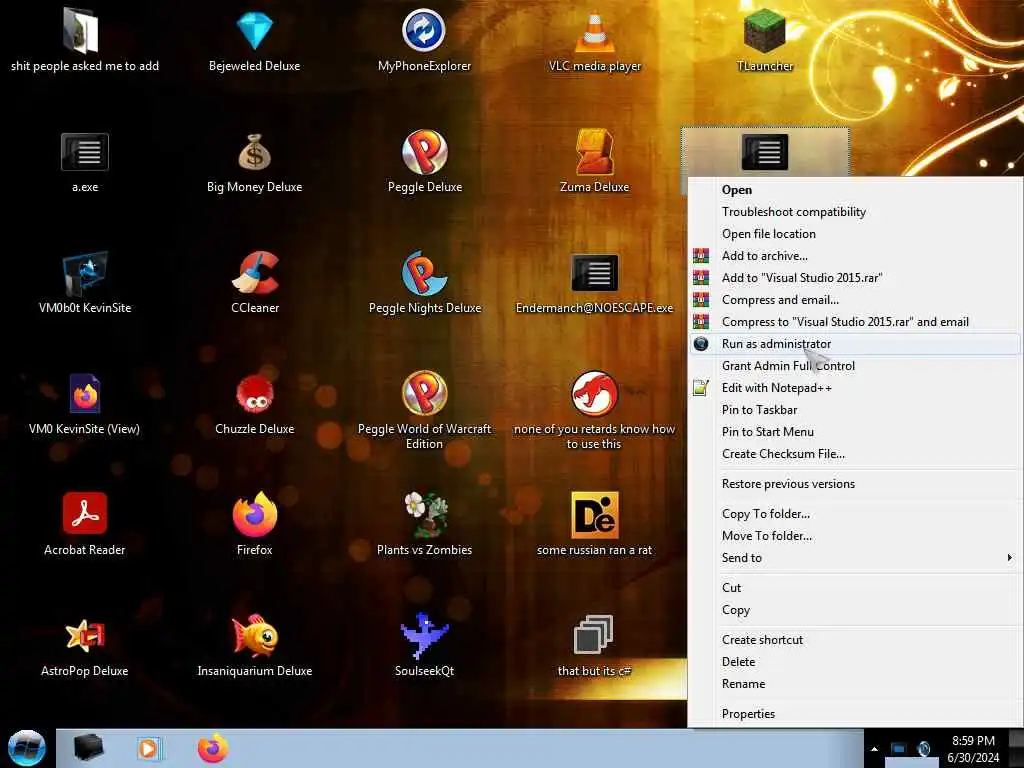Choose Properties in the context menu

coord(856,714)
